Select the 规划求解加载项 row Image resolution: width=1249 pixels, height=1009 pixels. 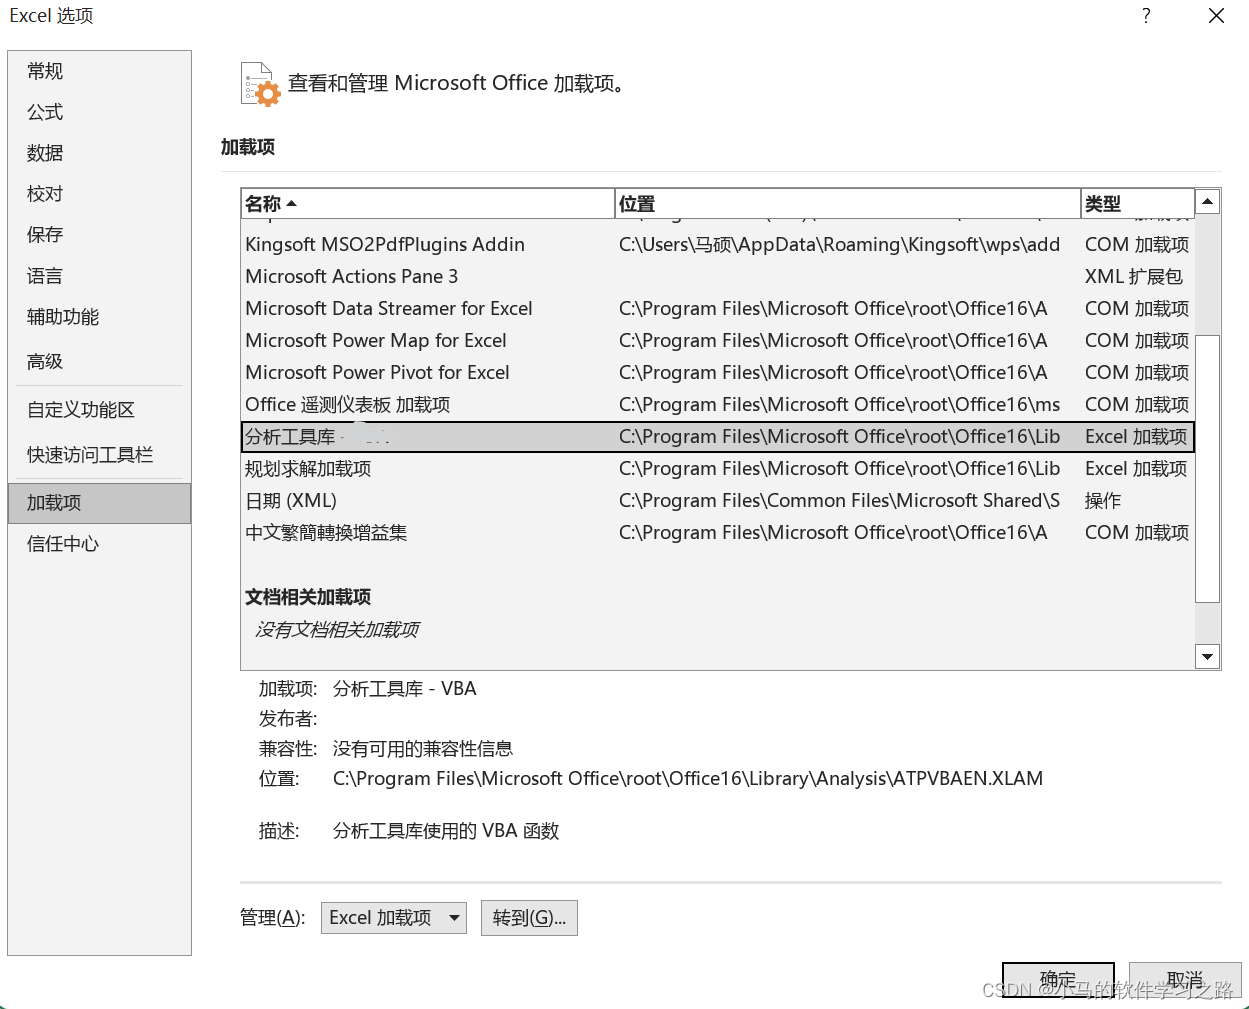pyautogui.click(x=718, y=469)
